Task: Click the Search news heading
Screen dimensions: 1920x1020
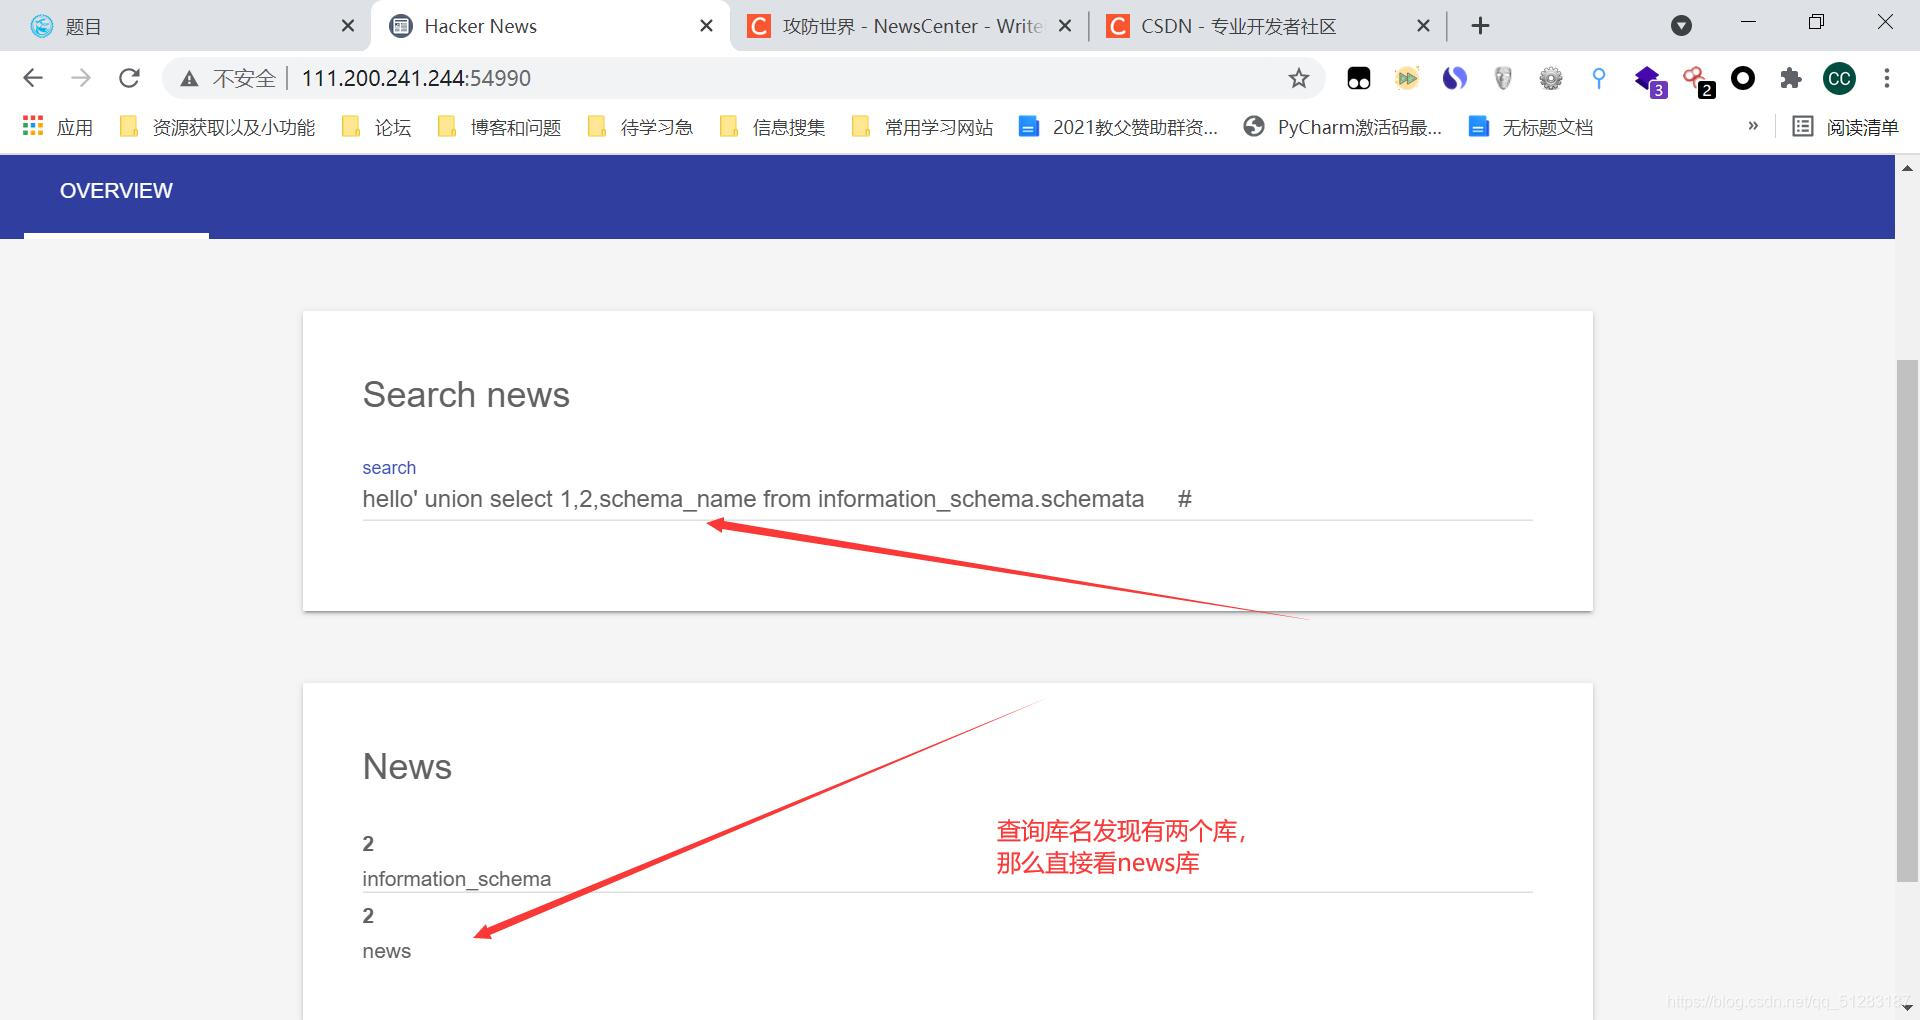Action: (466, 394)
